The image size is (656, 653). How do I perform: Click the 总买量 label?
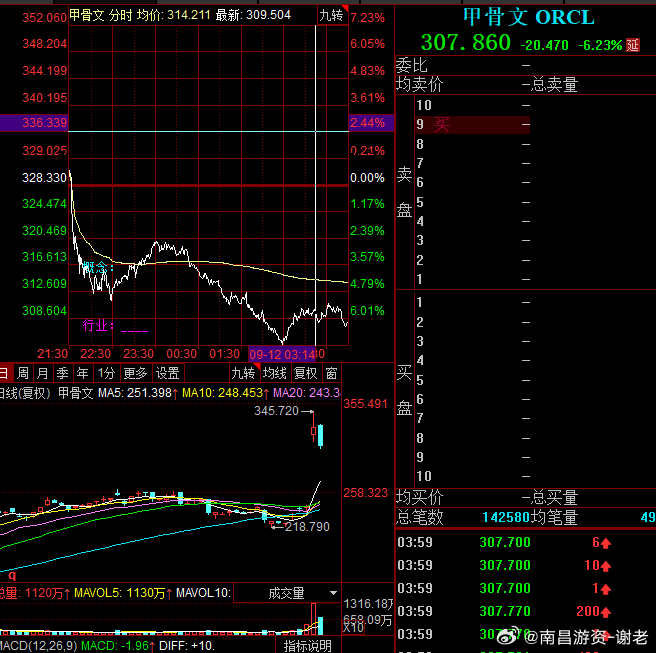tap(554, 497)
